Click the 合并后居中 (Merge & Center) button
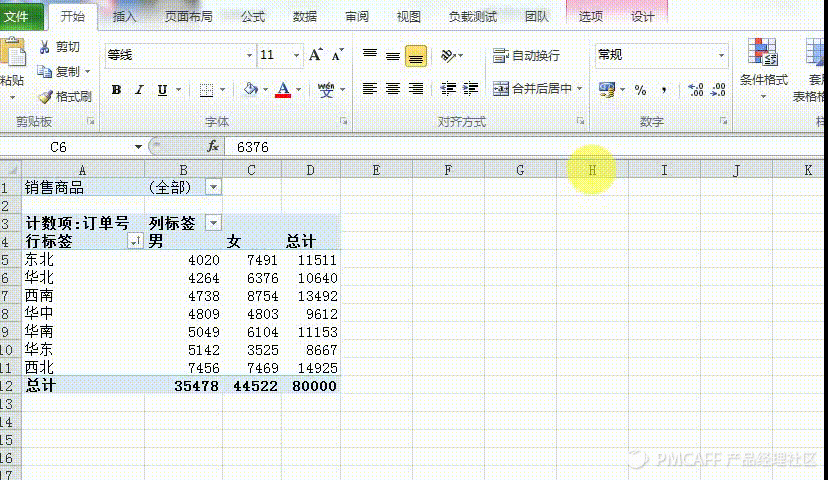Image resolution: width=828 pixels, height=480 pixels. pos(537,89)
